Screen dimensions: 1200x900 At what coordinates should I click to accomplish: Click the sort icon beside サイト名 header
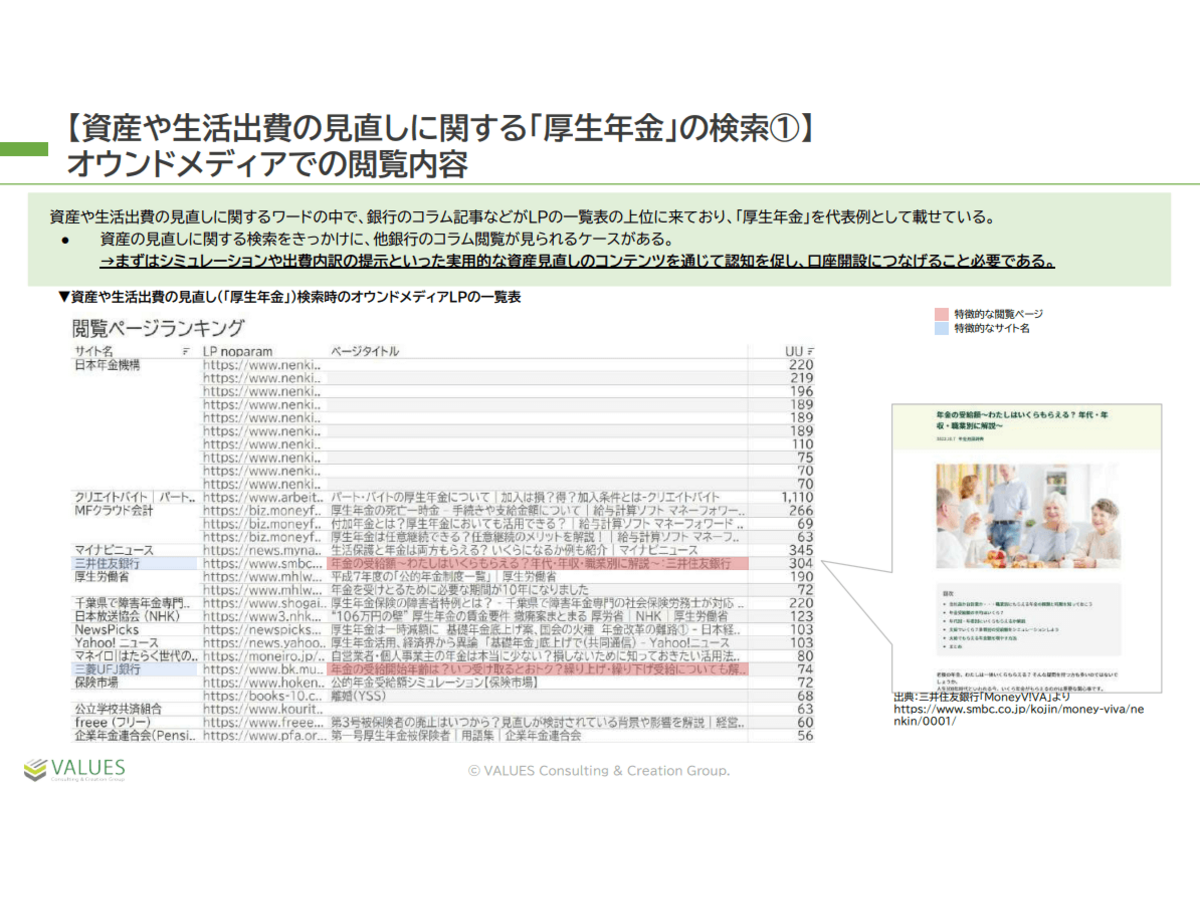click(x=185, y=352)
